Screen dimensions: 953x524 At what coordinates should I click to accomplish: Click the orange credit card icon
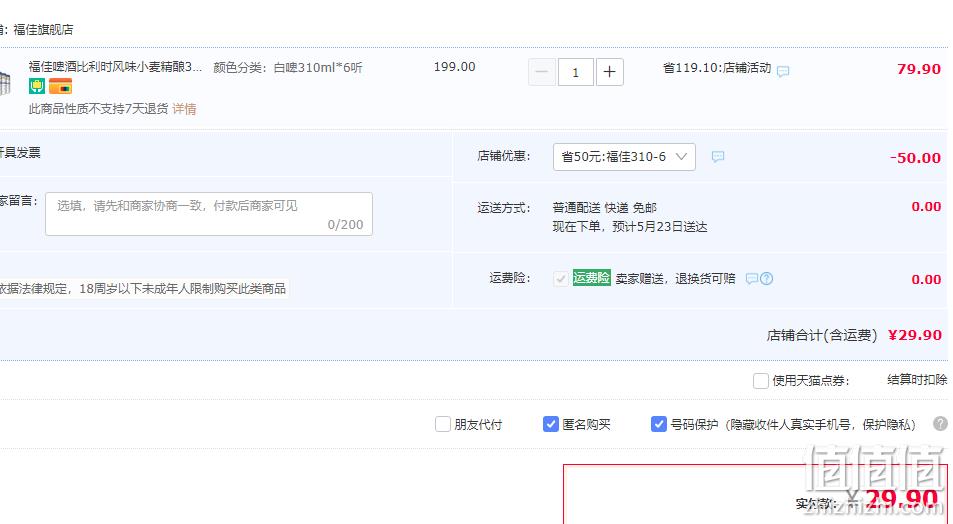(x=60, y=86)
